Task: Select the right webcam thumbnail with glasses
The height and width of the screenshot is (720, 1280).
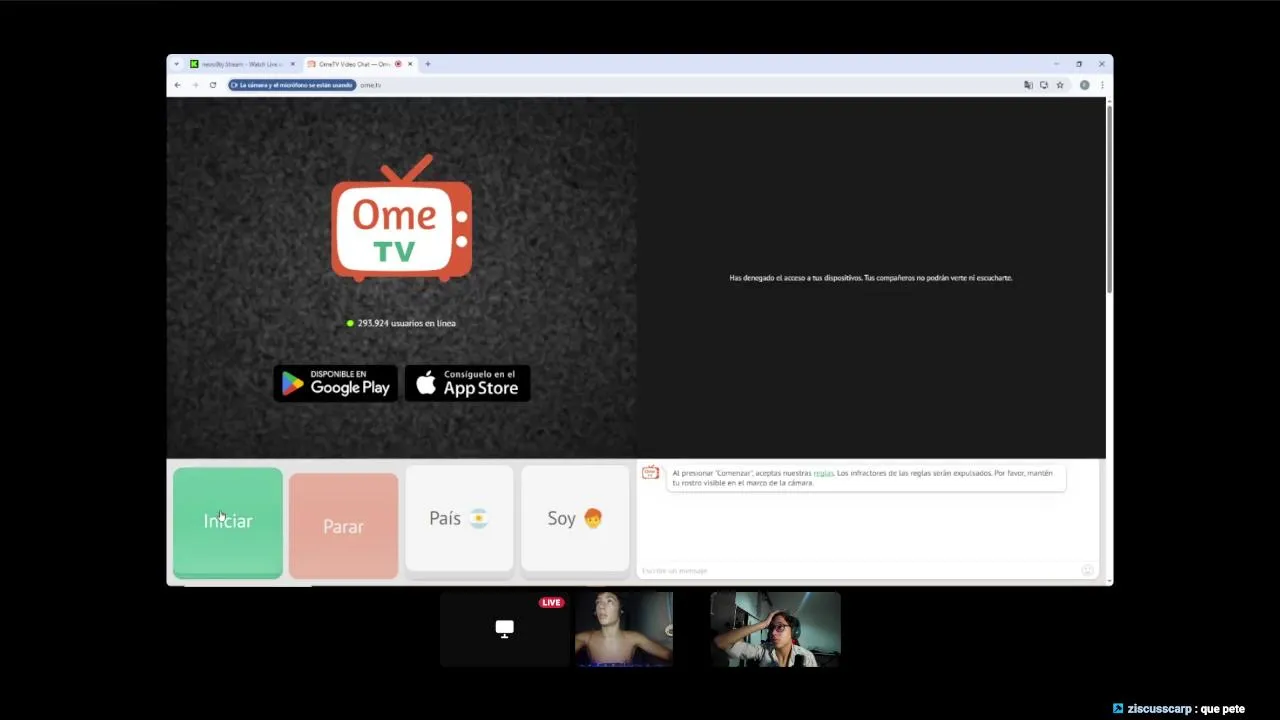Action: (775, 628)
